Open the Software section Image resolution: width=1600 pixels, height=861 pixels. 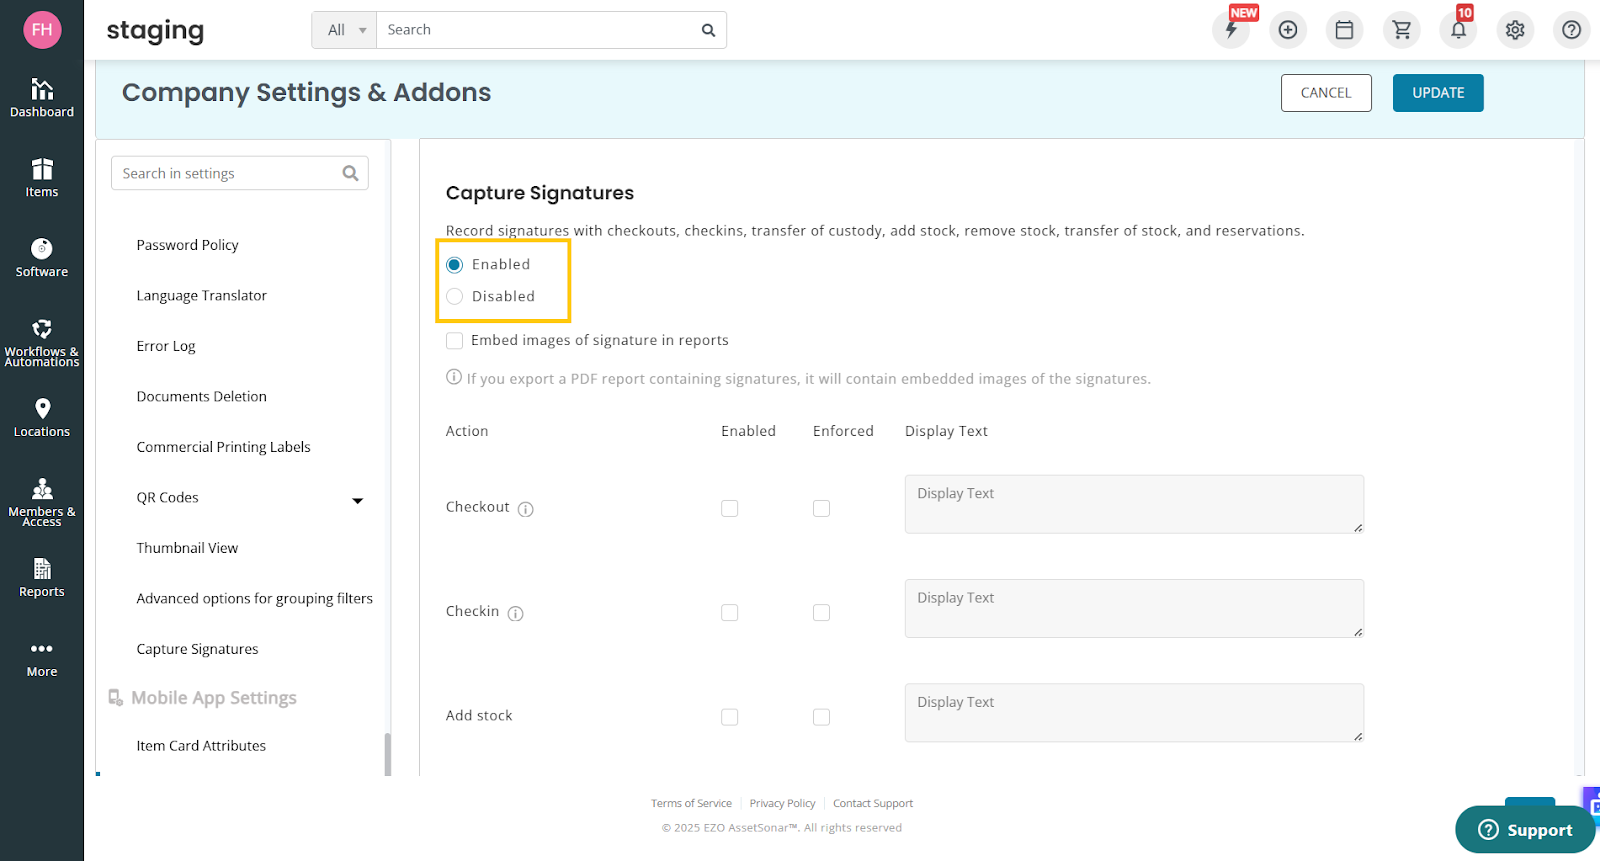coord(42,258)
